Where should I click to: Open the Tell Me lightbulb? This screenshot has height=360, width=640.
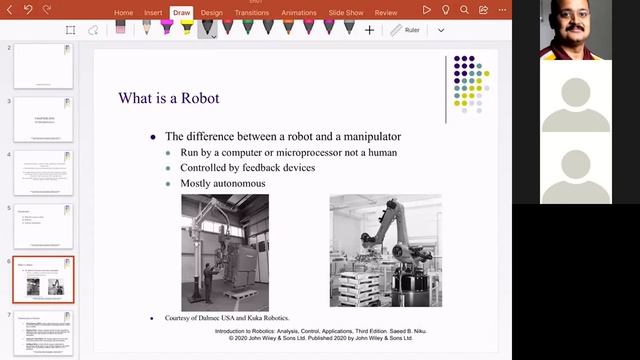point(445,10)
